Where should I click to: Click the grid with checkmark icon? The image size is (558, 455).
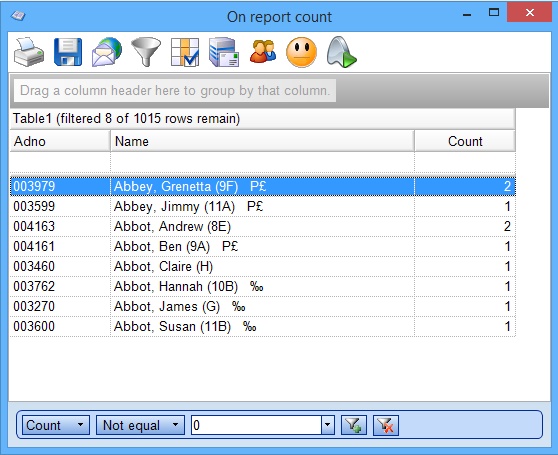click(185, 52)
